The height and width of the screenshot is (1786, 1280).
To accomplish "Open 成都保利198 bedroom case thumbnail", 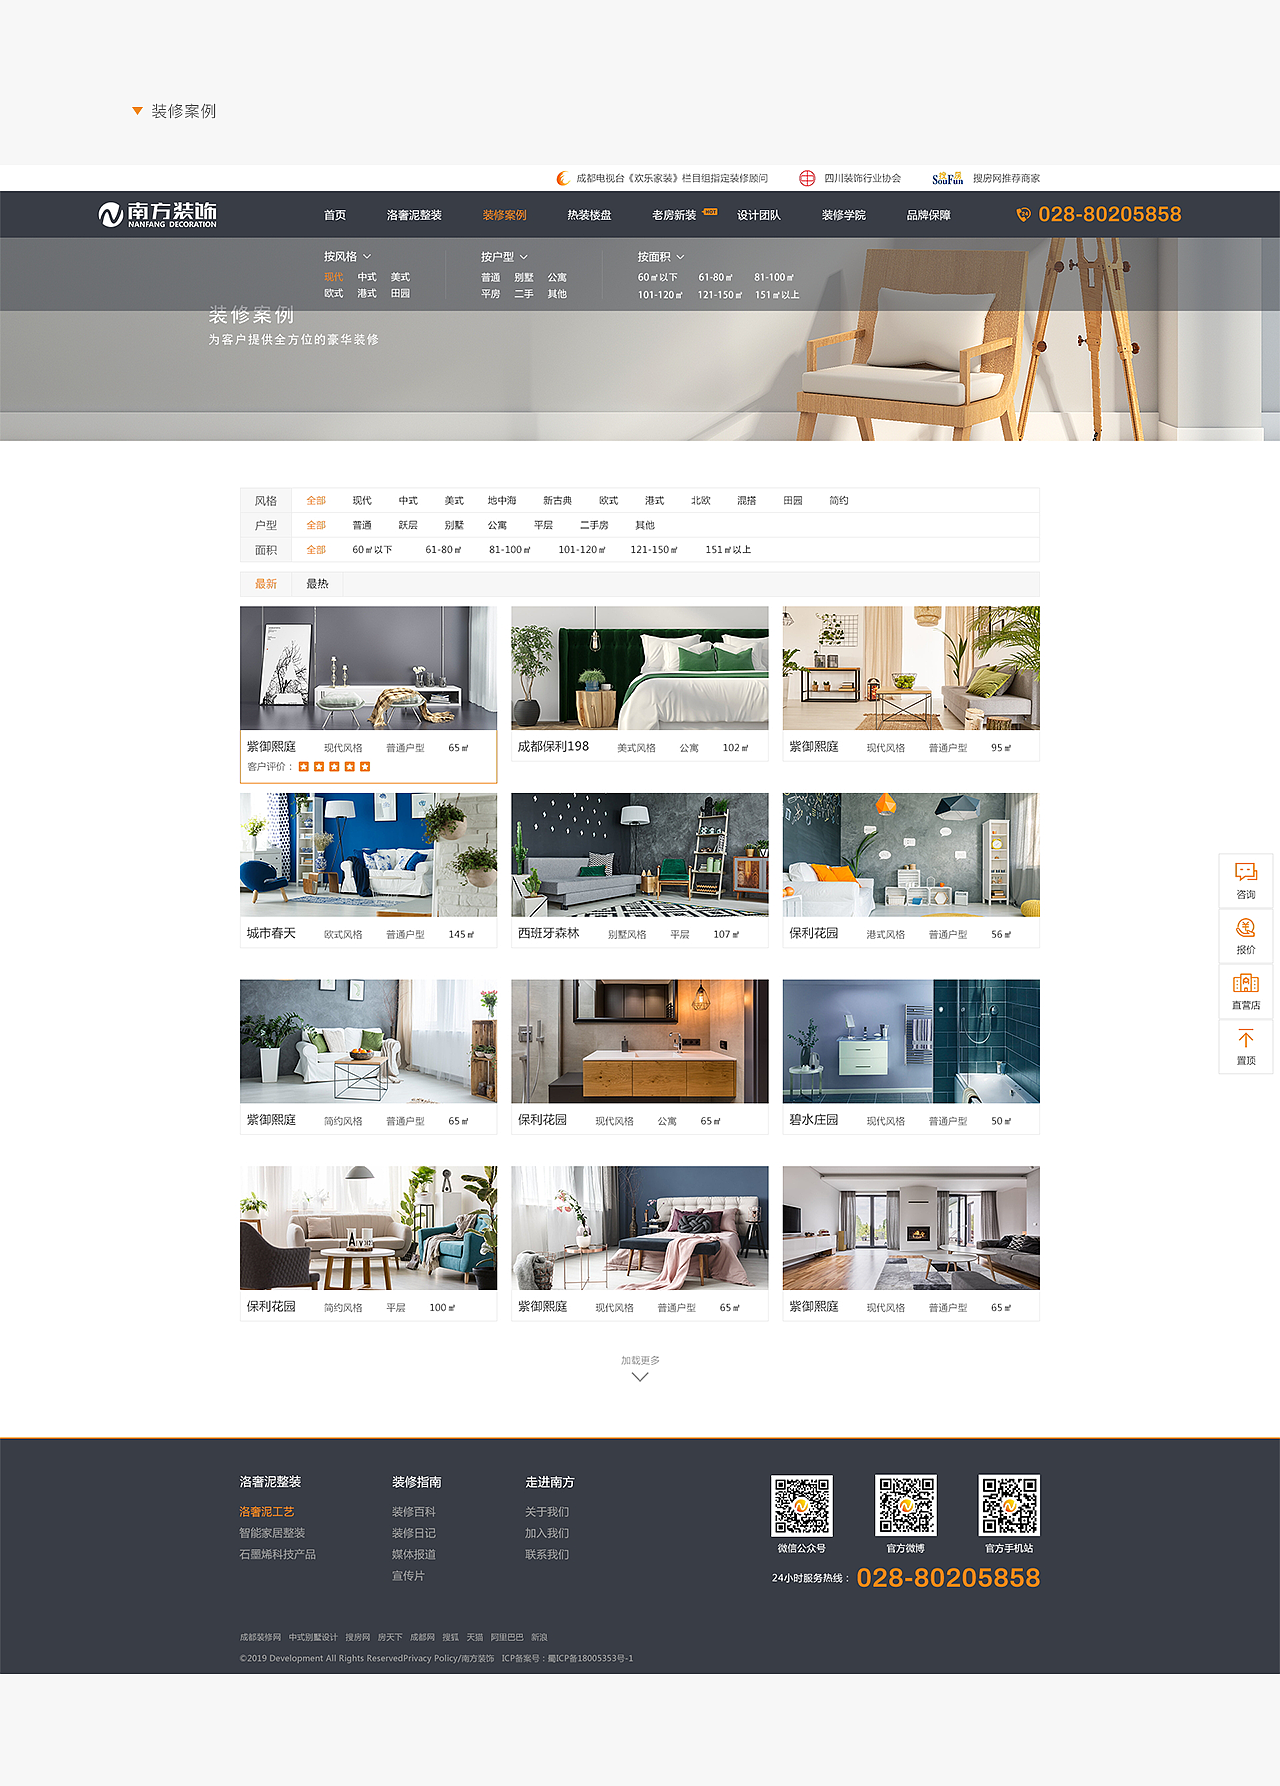I will click(x=640, y=668).
